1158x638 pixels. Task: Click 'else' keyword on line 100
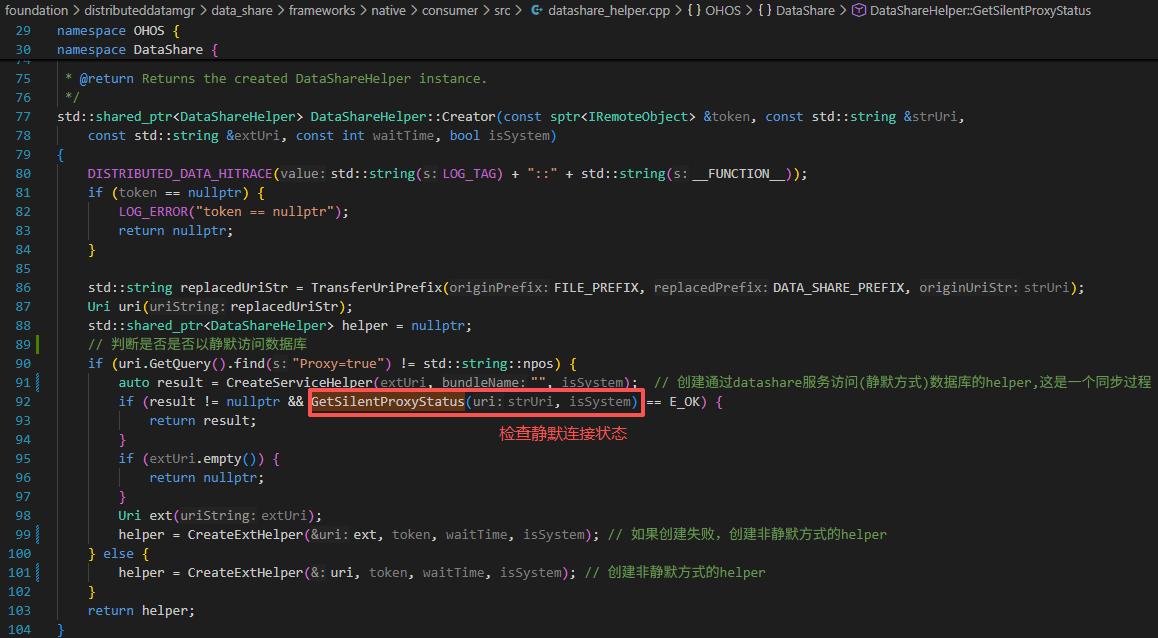pos(118,553)
